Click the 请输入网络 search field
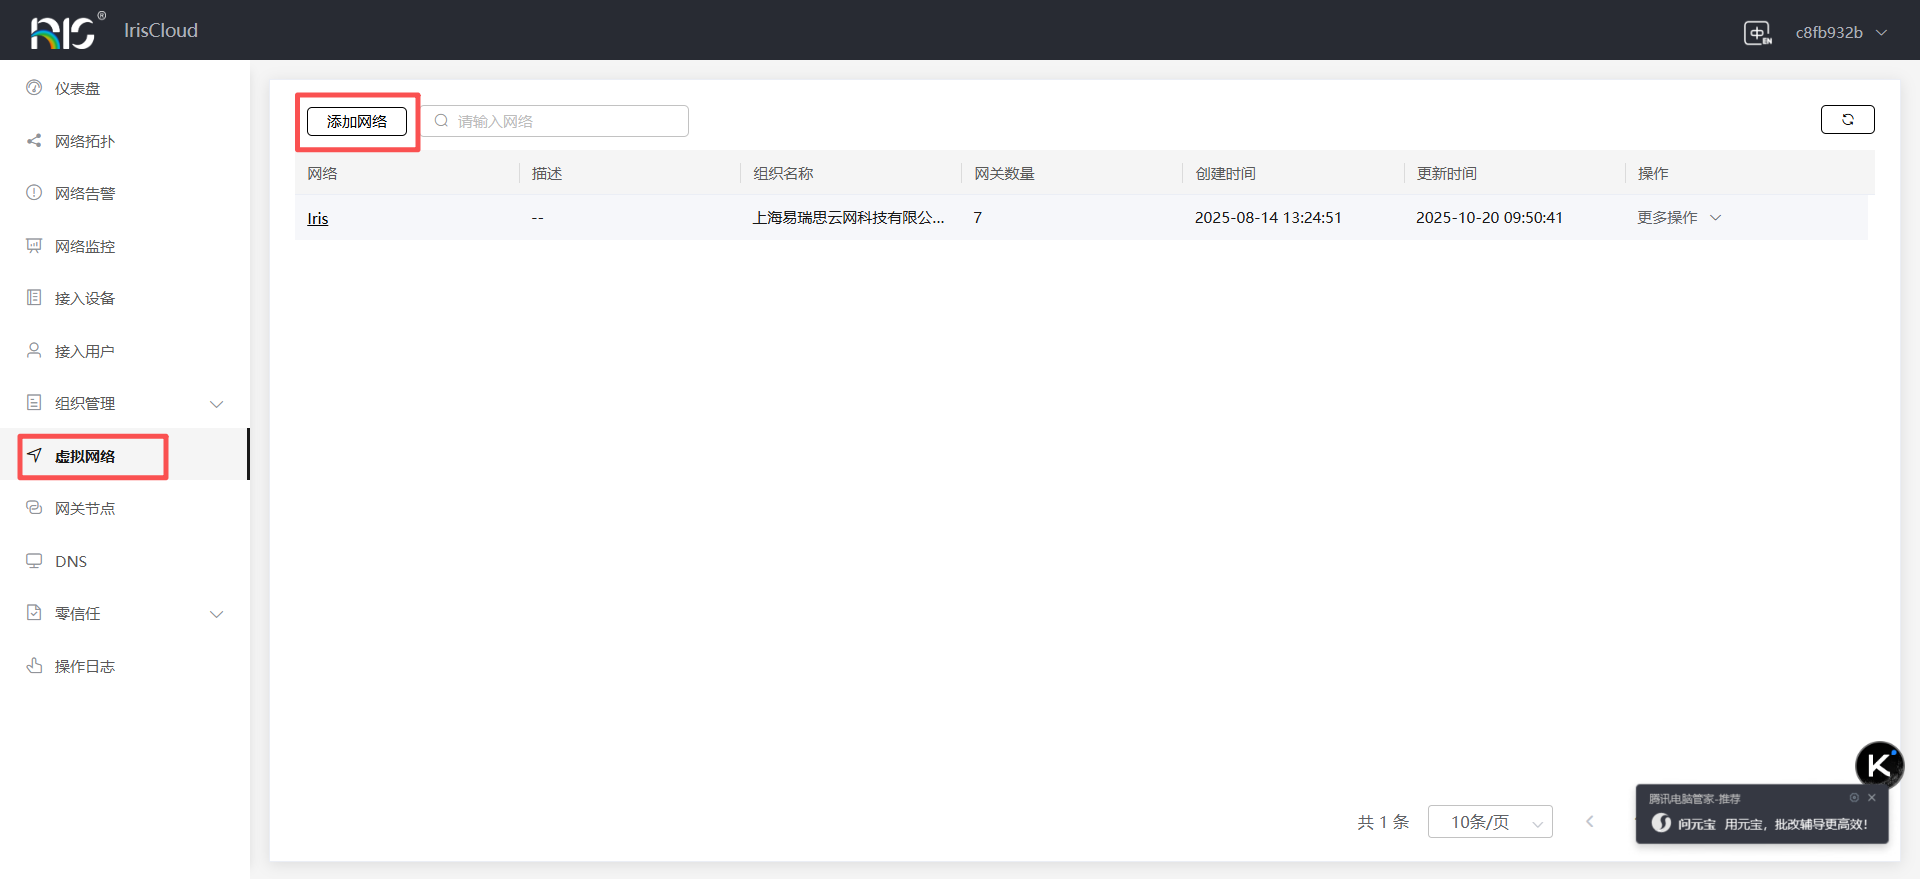The height and width of the screenshot is (879, 1920). (x=567, y=122)
